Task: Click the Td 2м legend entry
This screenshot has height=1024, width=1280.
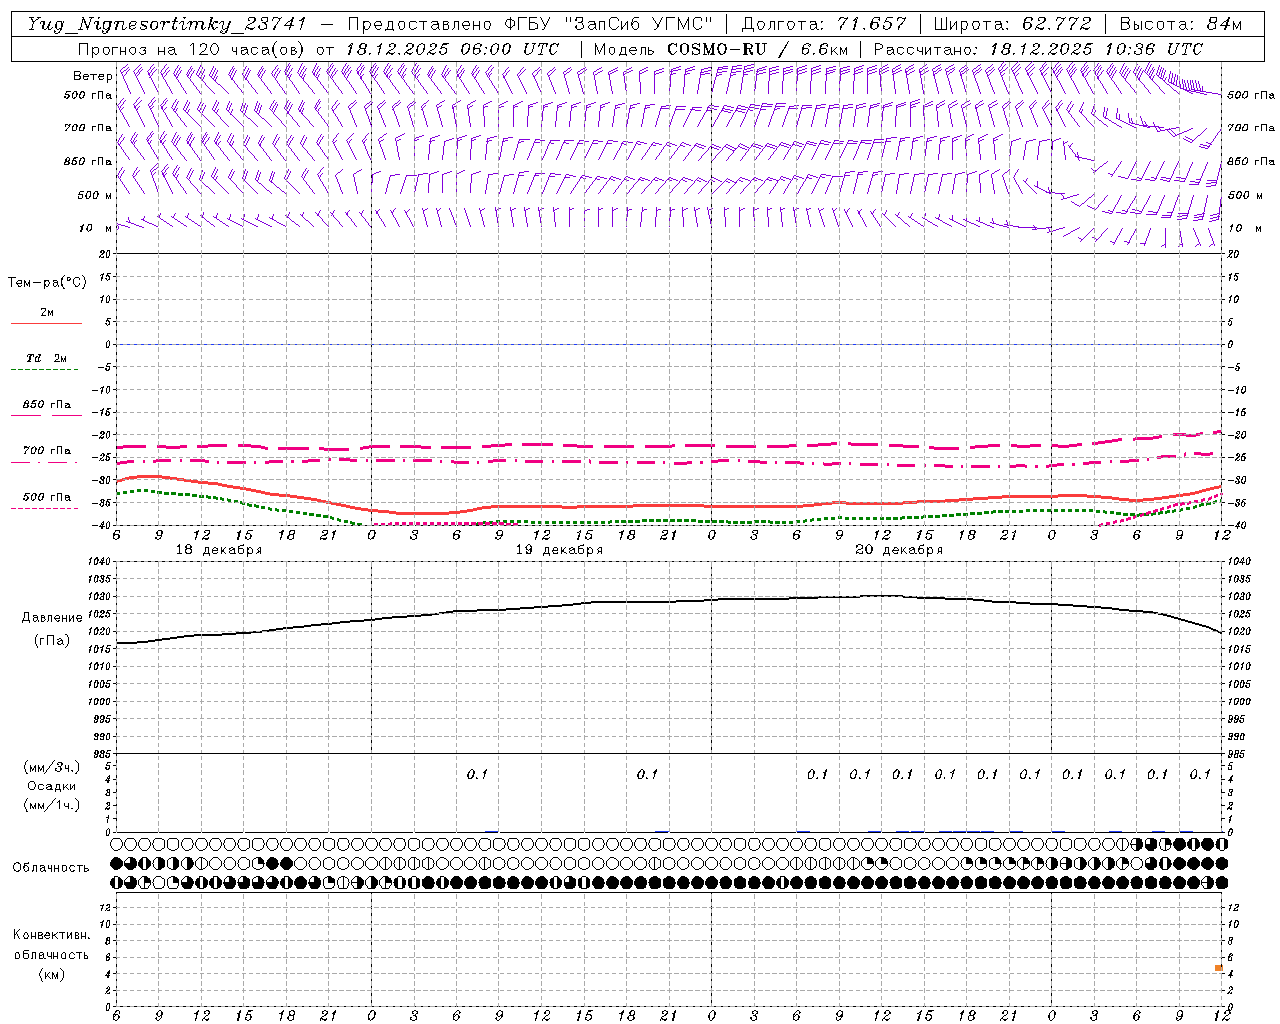Action: [x=46, y=358]
